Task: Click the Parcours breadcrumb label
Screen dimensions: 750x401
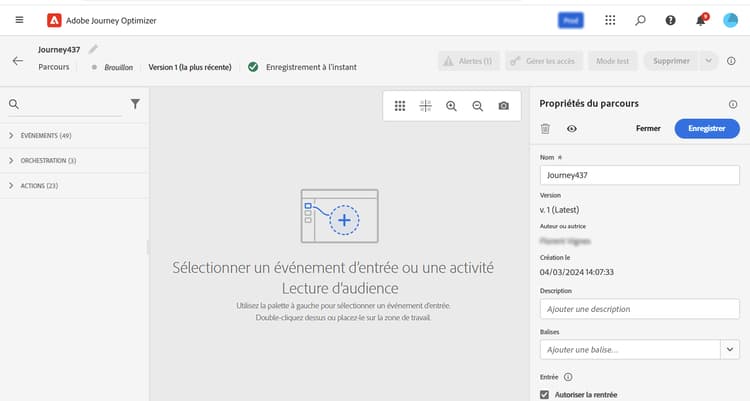Action: [54, 67]
